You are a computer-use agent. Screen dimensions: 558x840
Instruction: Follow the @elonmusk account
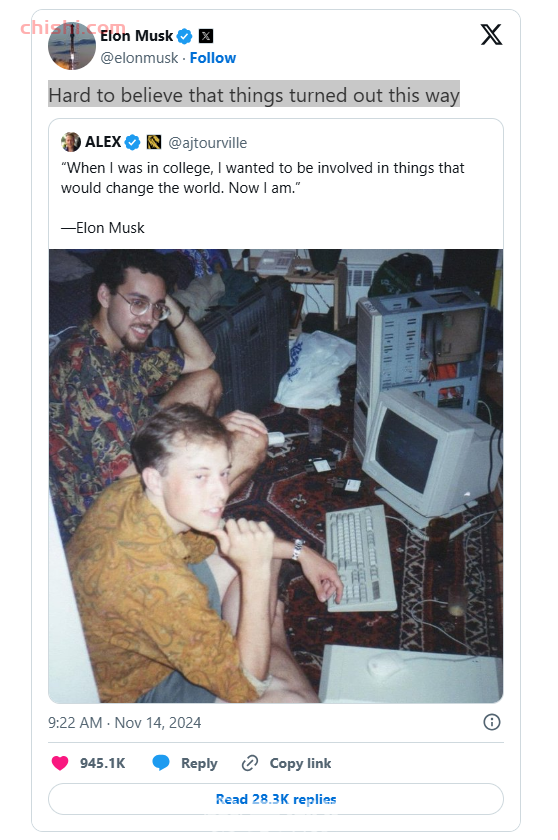213,58
